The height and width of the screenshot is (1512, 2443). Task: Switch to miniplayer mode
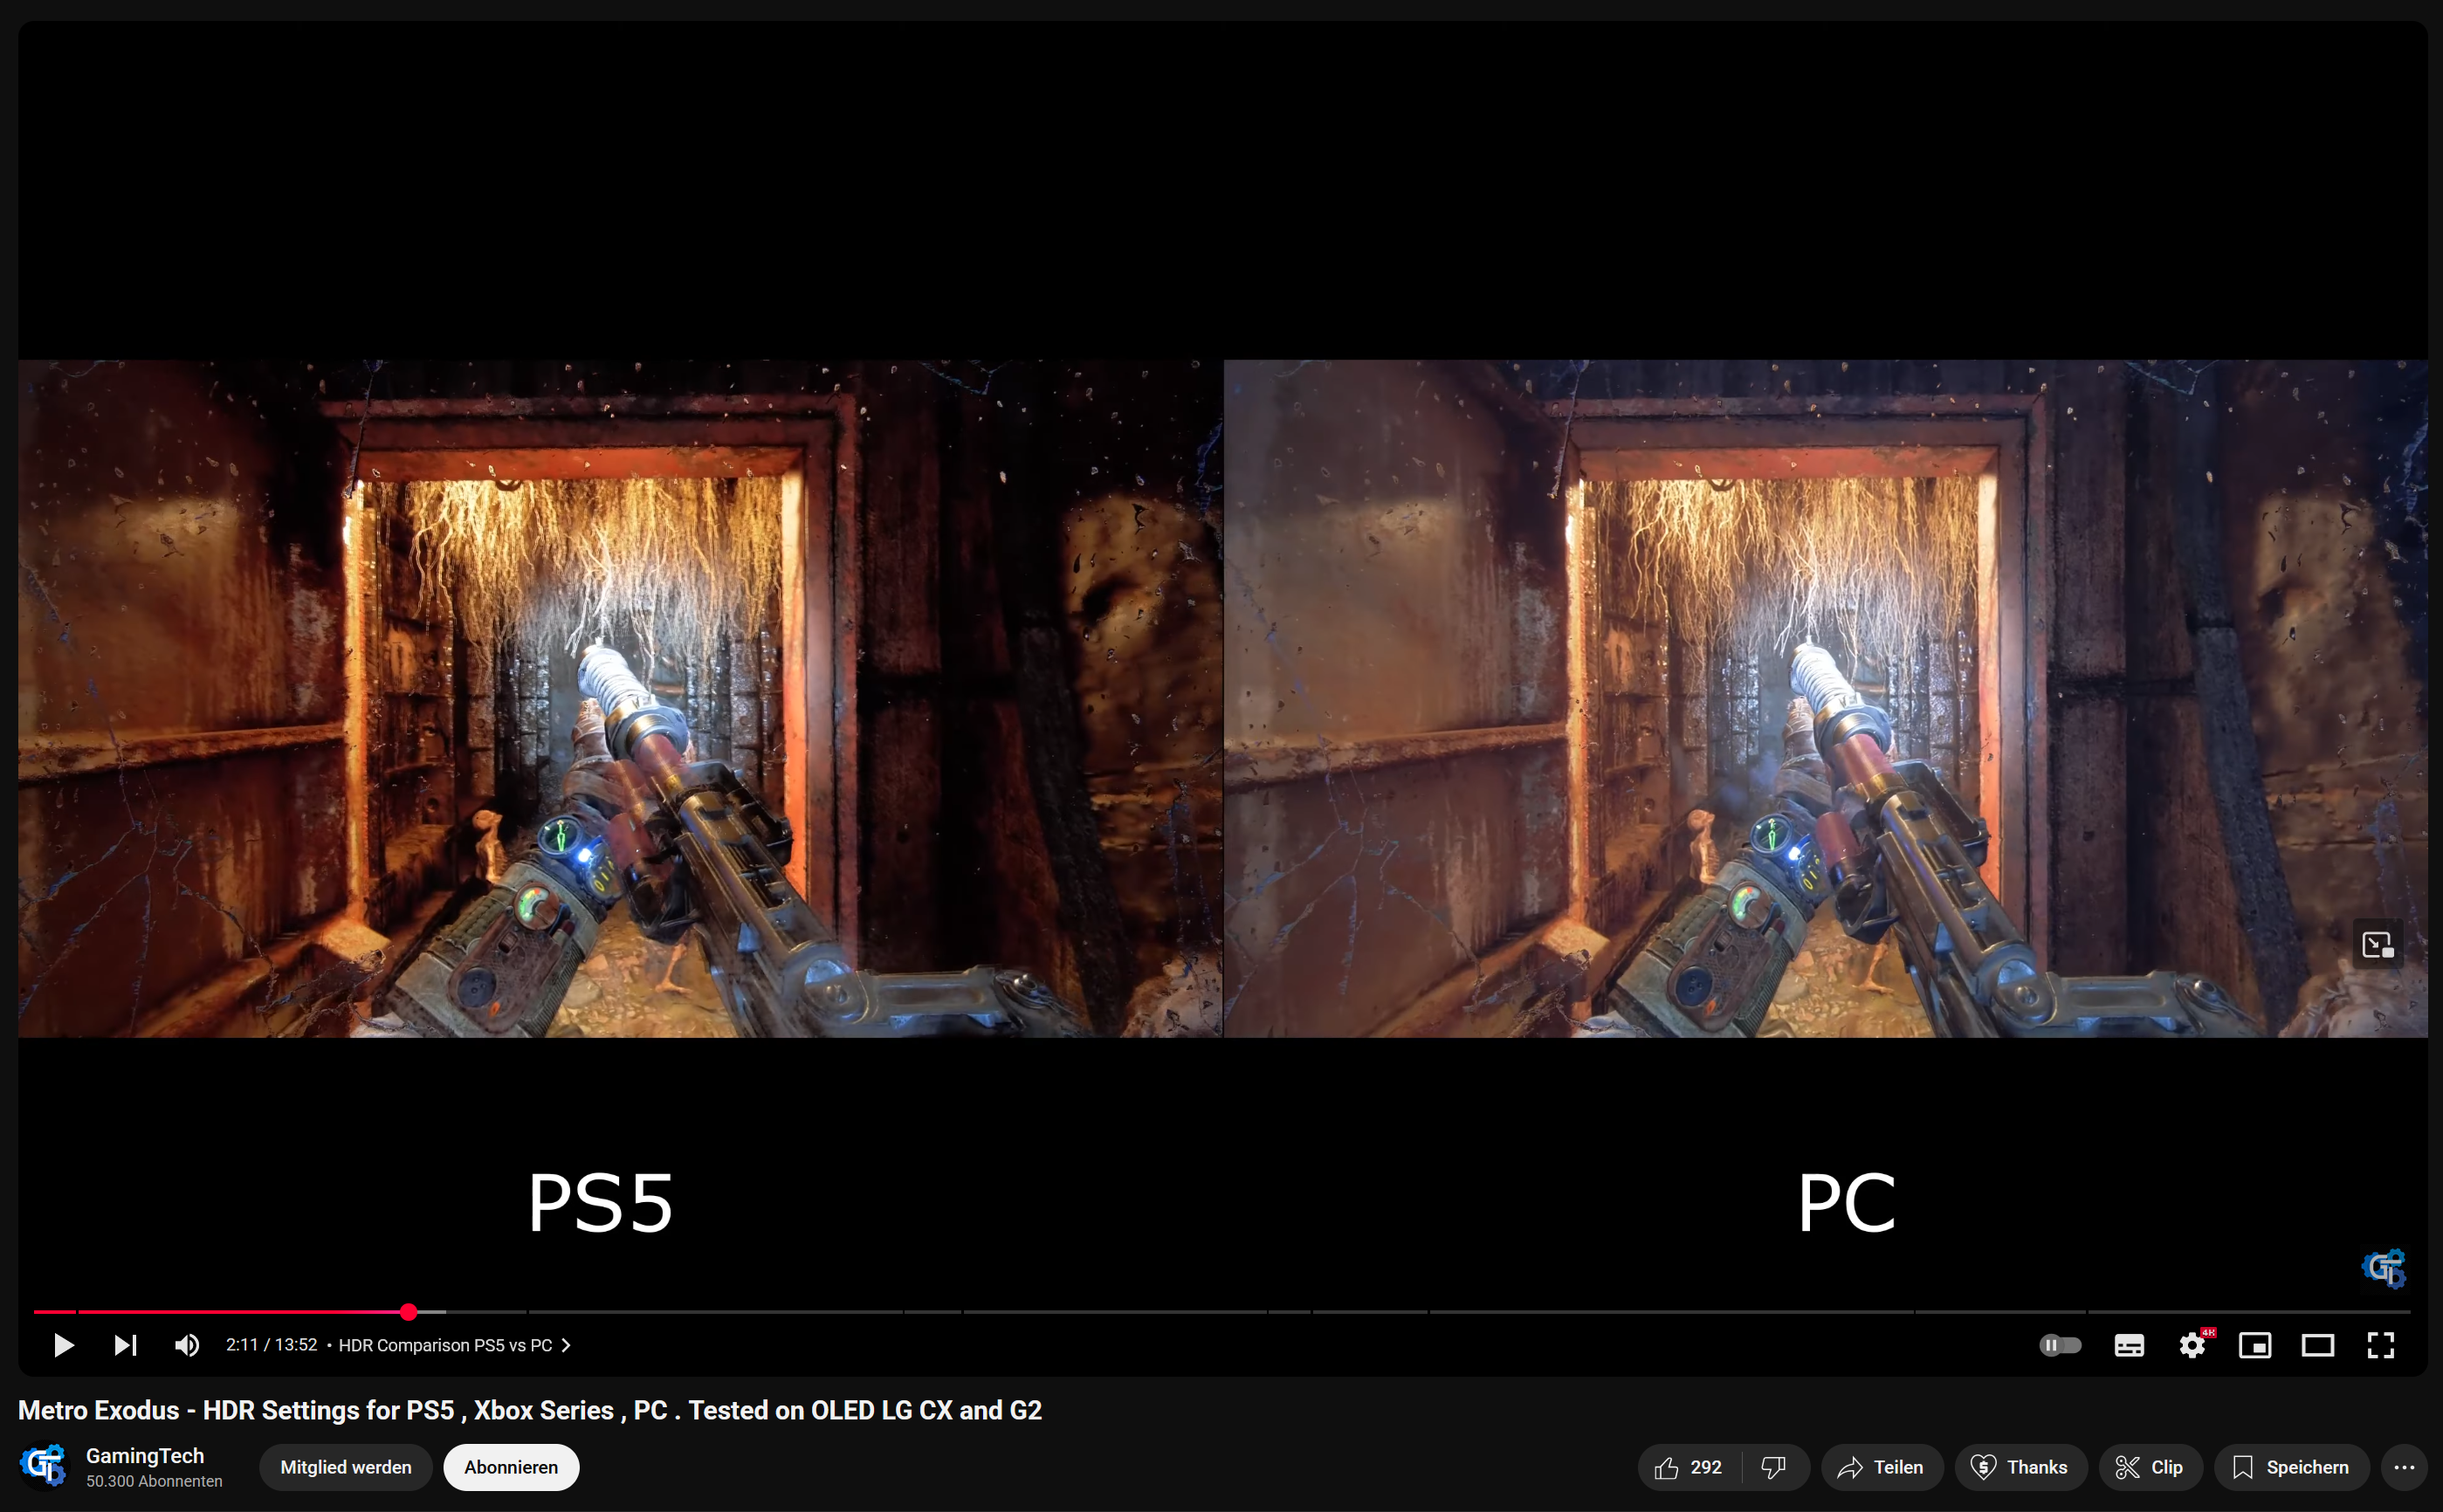coord(2255,1345)
